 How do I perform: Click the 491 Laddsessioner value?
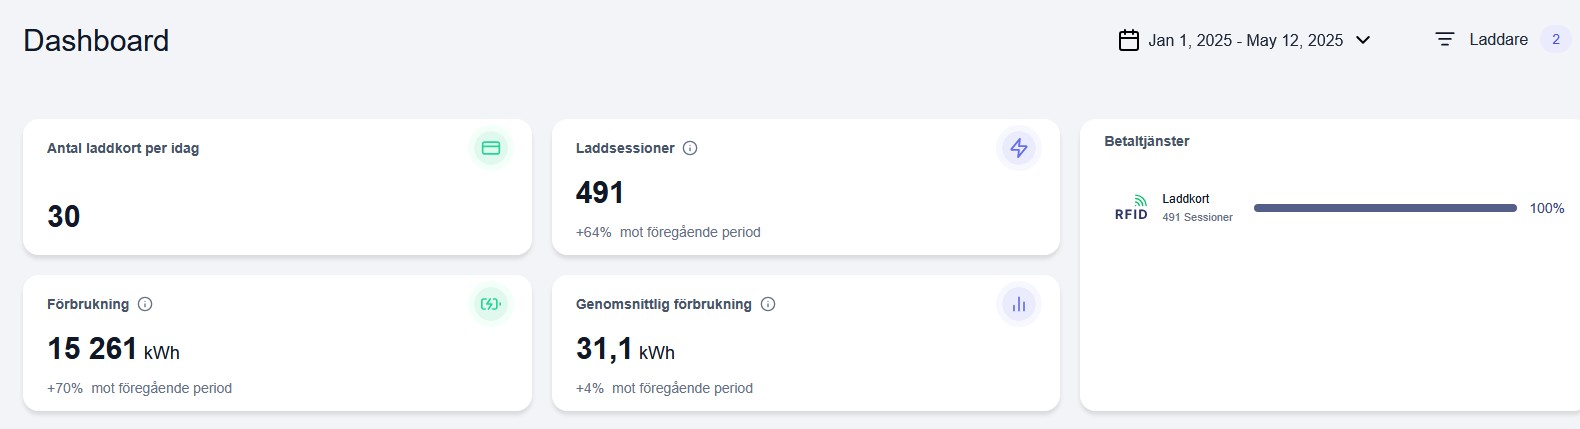600,192
